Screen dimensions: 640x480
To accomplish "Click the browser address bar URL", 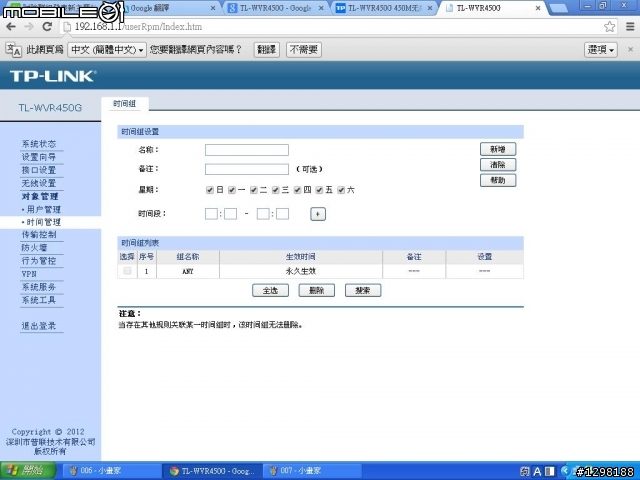I will click(x=138, y=27).
